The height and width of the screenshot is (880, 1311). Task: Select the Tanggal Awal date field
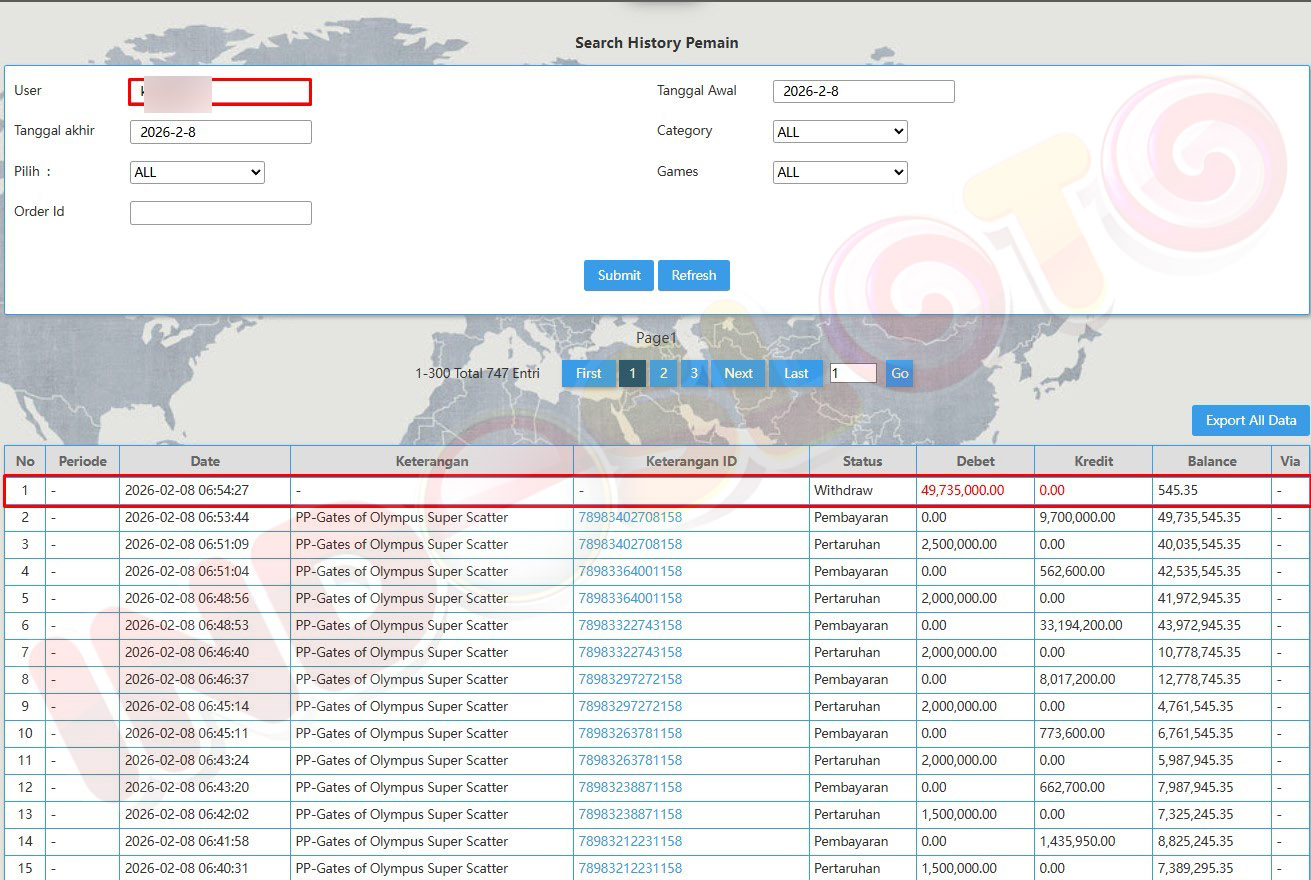tap(863, 92)
